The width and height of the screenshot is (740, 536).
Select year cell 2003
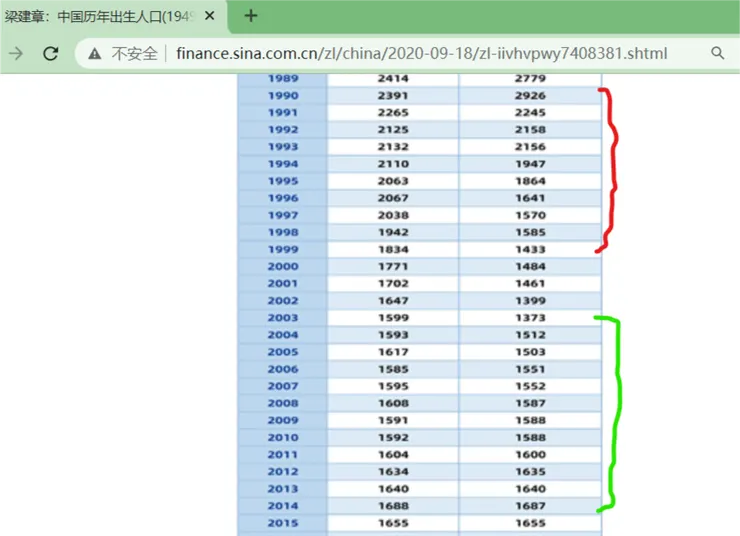[x=283, y=318]
